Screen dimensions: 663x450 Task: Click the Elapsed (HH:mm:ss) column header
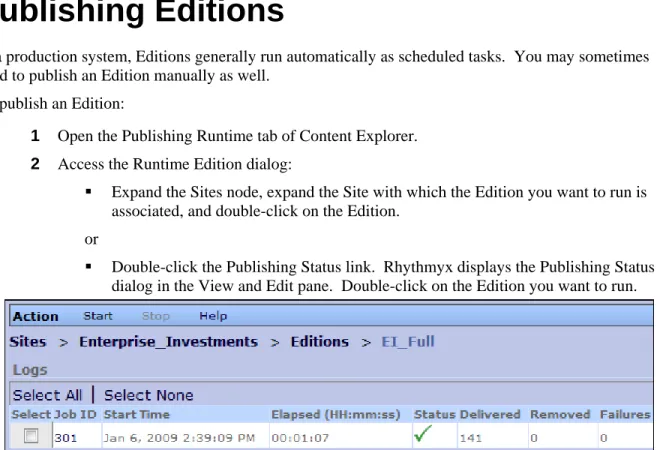[336, 414]
